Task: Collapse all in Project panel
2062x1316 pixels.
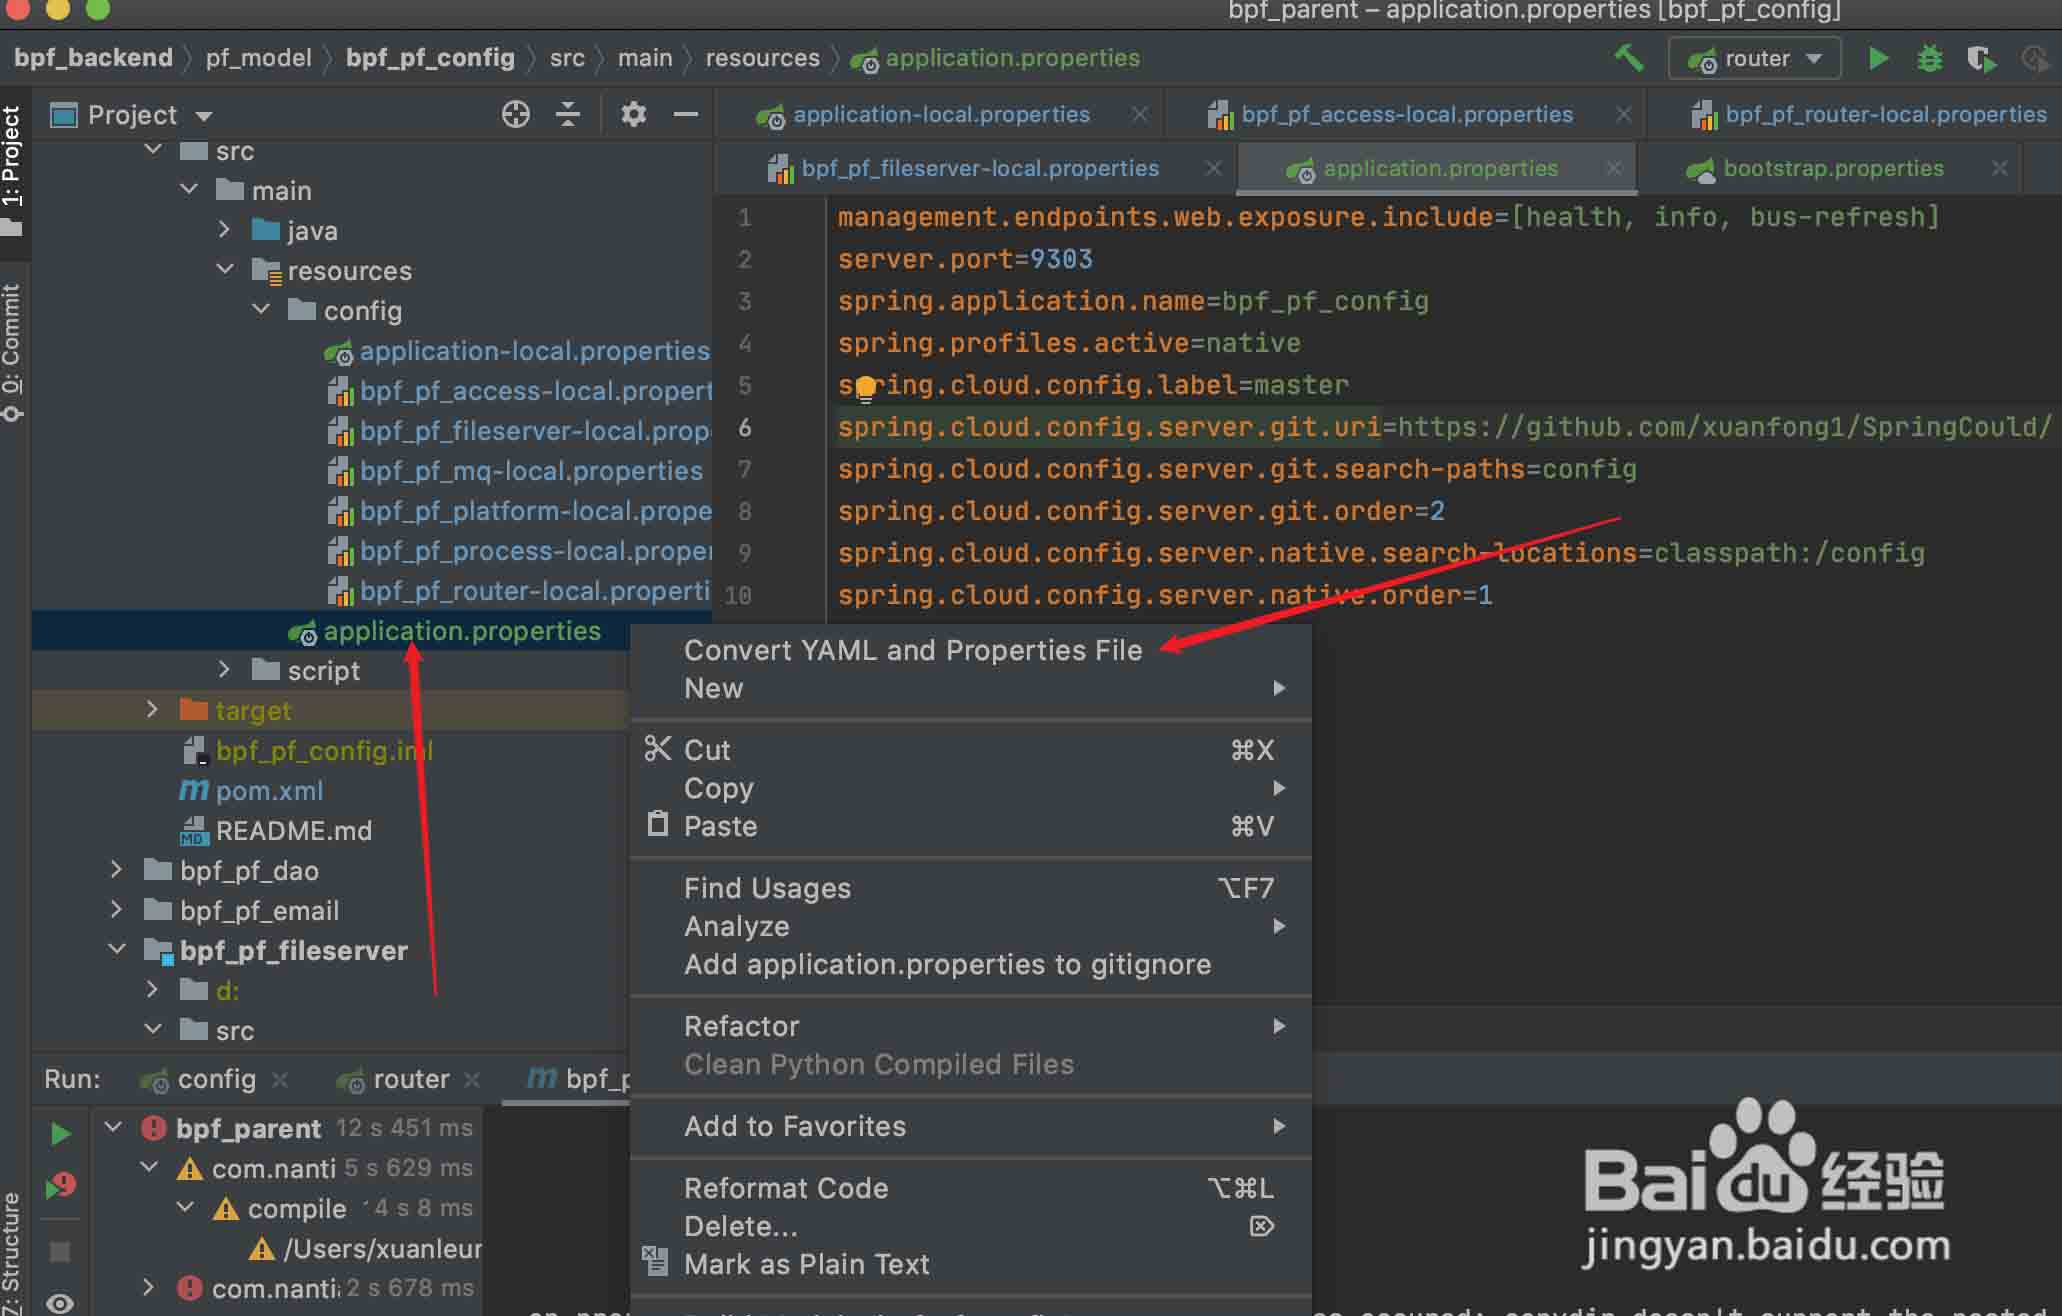Action: click(x=567, y=114)
